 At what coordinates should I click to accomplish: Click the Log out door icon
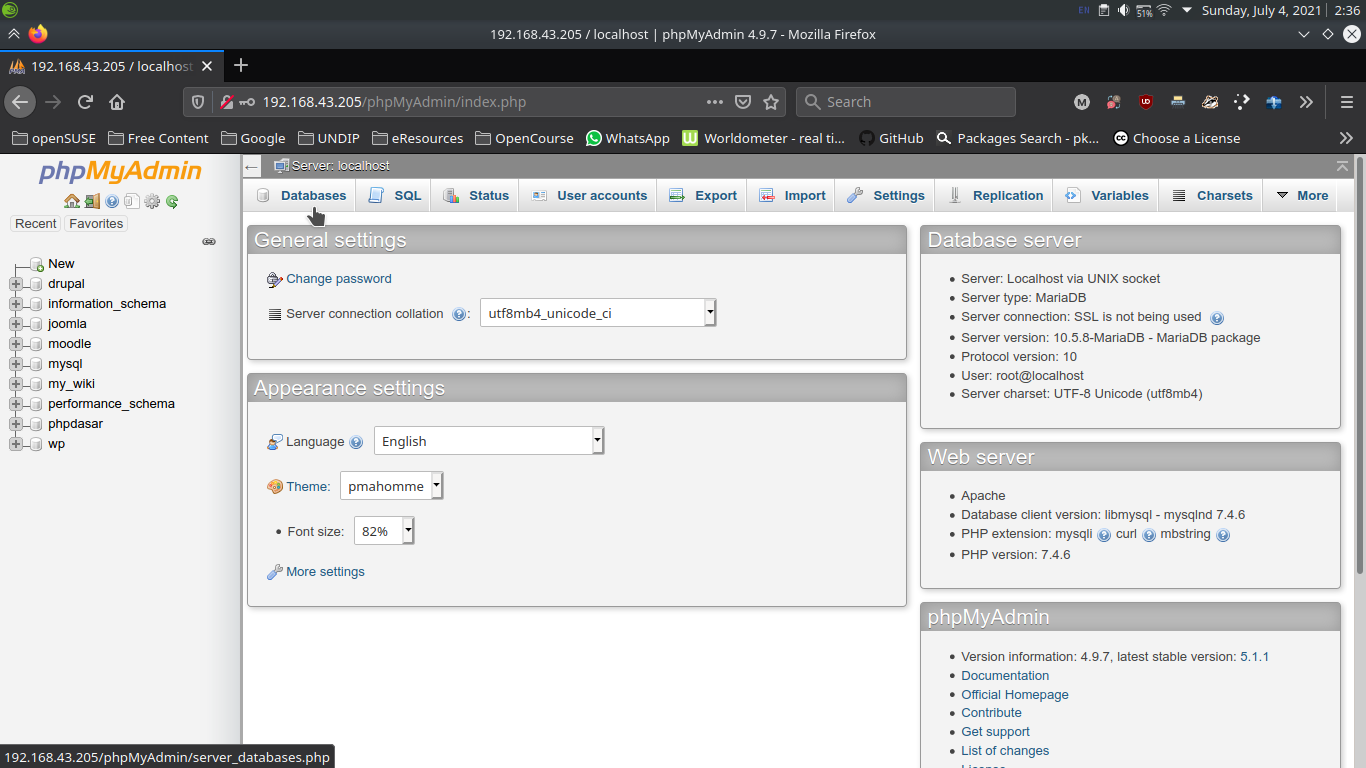tap(92, 201)
